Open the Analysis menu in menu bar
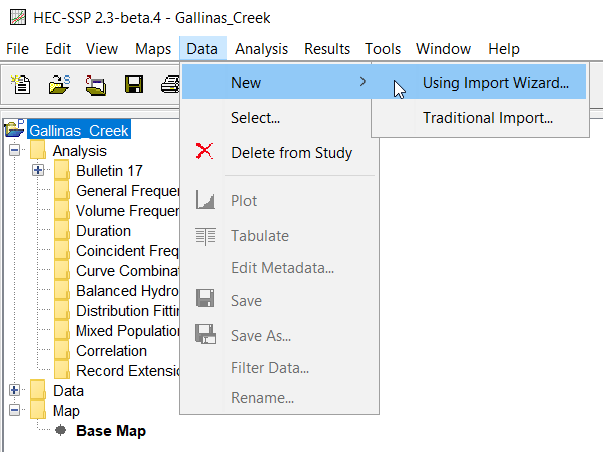 click(x=261, y=49)
